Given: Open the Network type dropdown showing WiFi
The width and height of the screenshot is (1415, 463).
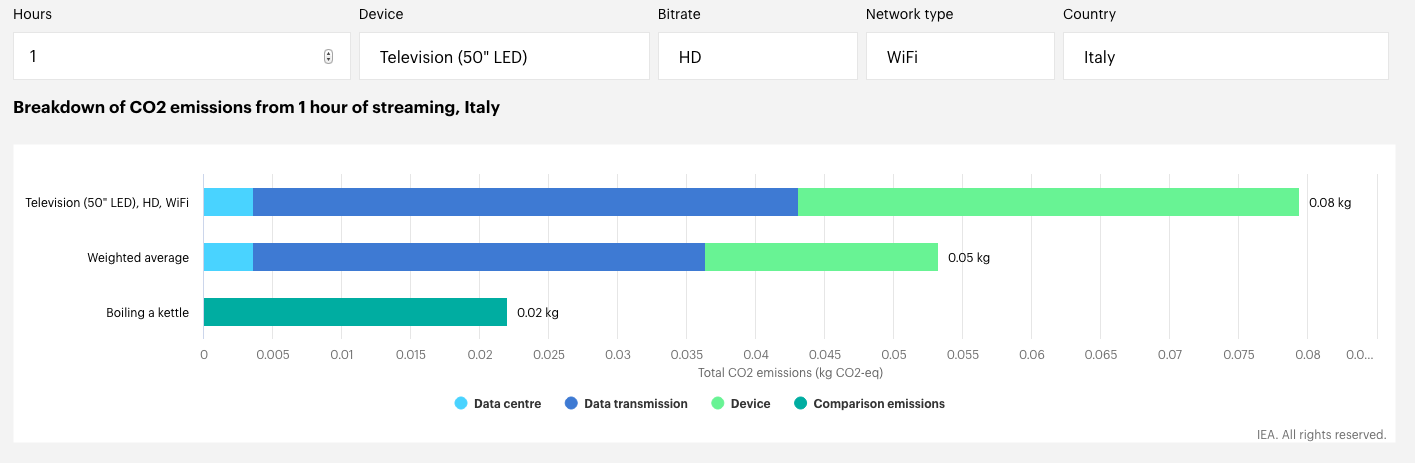Looking at the screenshot, I should click(960, 56).
